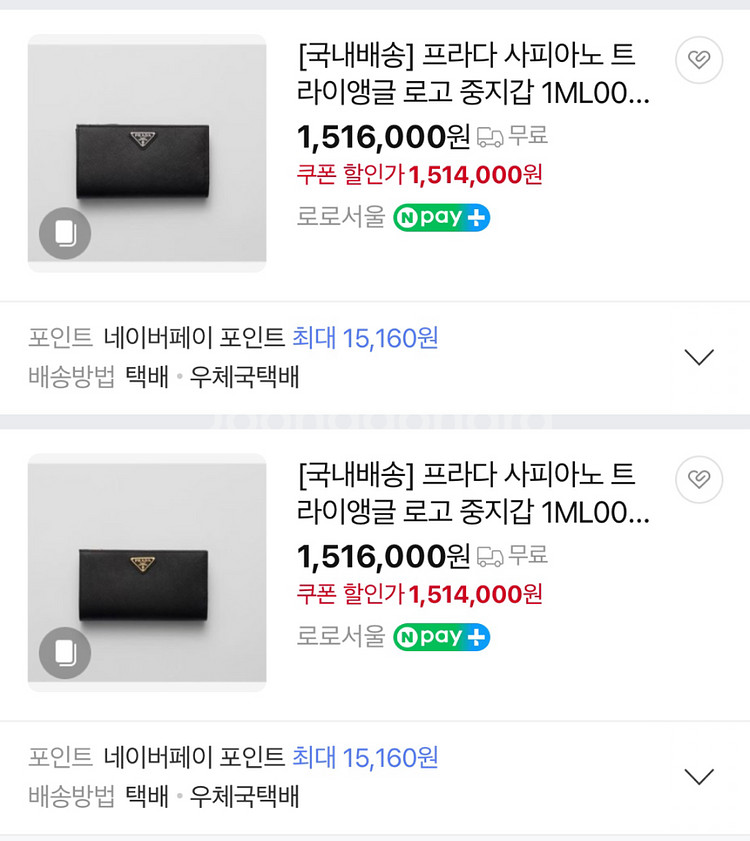Screen dimensions: 750x841
Task: Open image gallery icon on second product thumbnail
Action: click(65, 653)
